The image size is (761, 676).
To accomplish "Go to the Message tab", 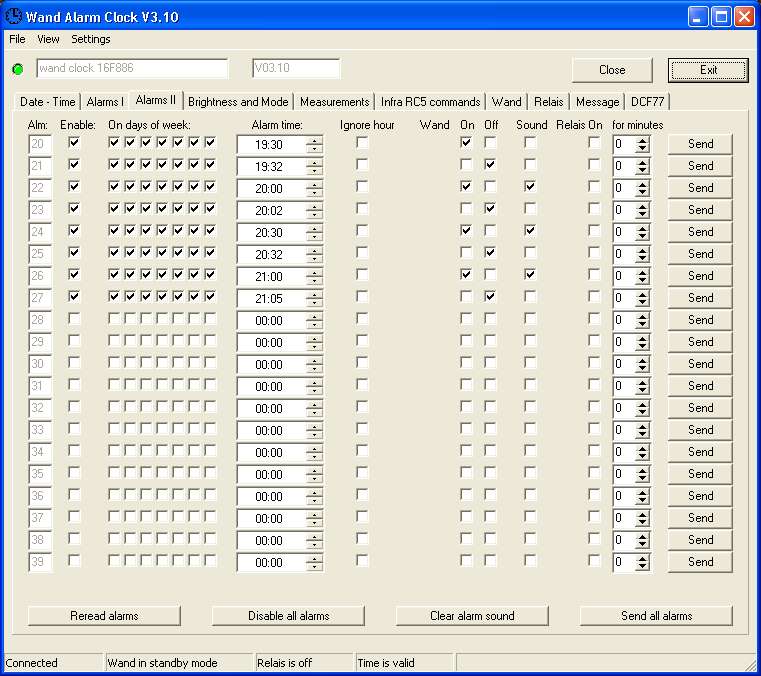I will click(x=597, y=102).
